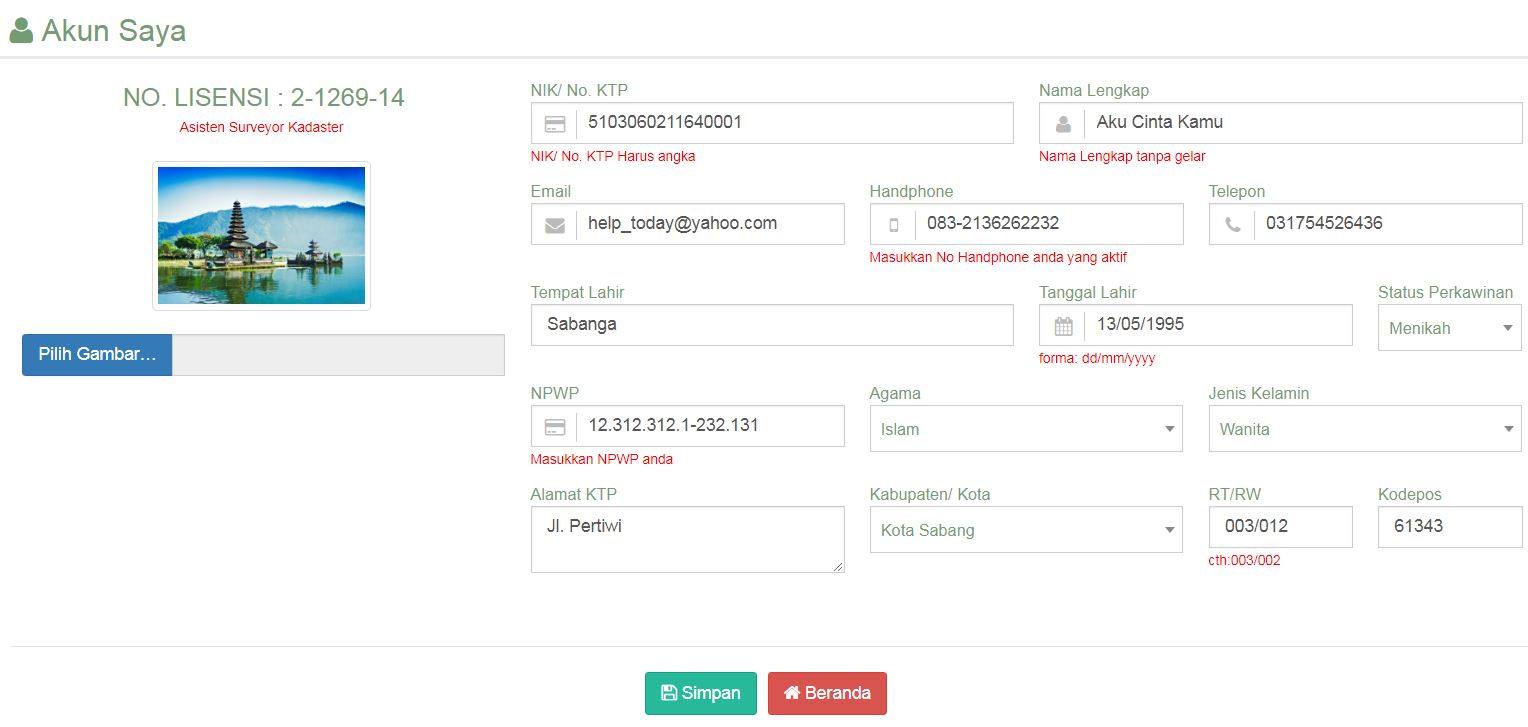1528x727 pixels.
Task: Click into the Tempat Lahir text field
Action: 771,325
